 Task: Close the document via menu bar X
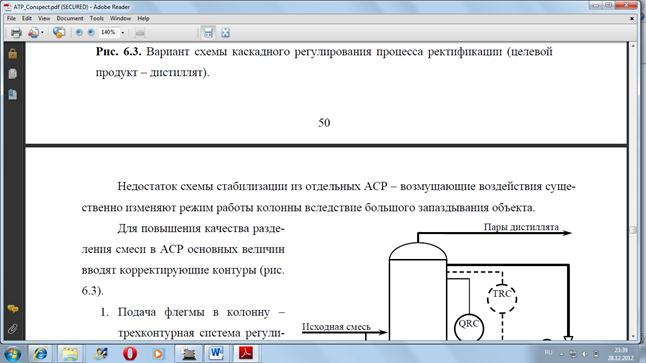(632, 19)
